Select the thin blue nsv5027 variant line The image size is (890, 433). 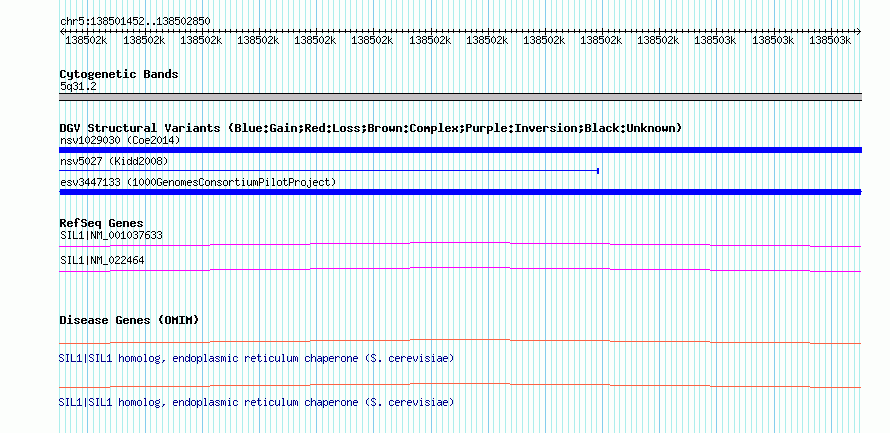(329, 171)
